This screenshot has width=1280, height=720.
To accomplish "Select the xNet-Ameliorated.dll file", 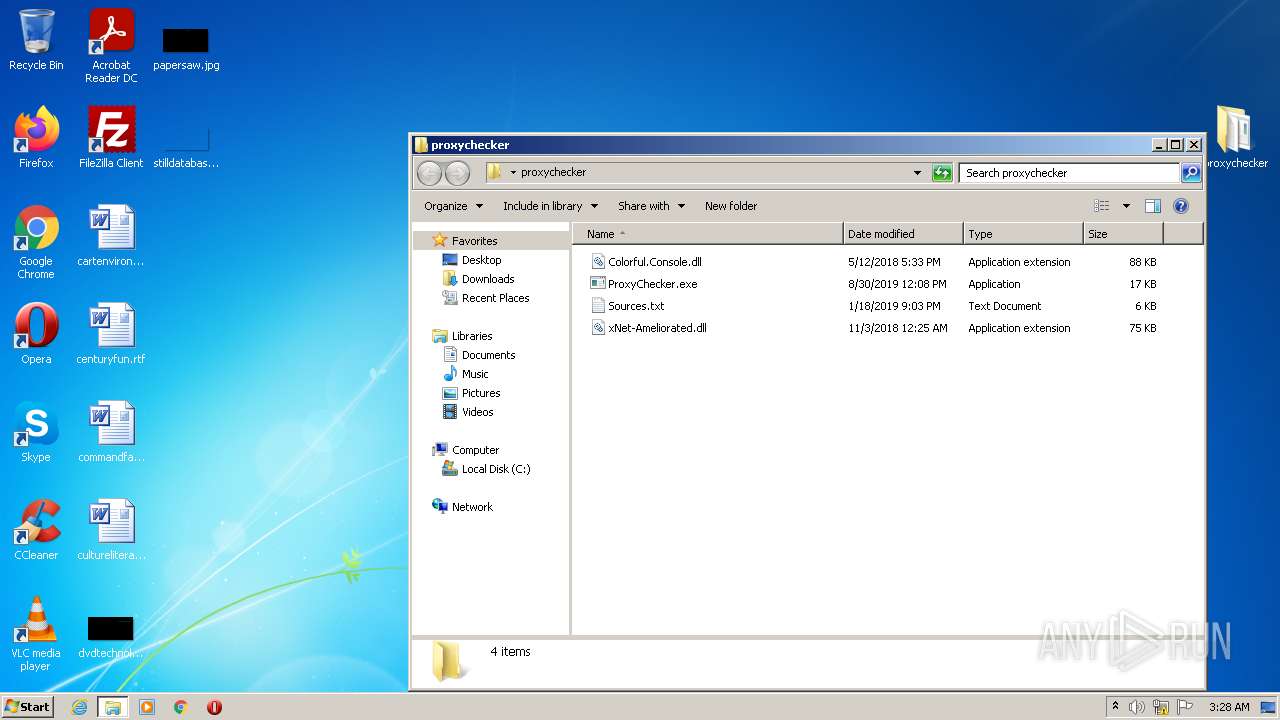I will pos(657,328).
